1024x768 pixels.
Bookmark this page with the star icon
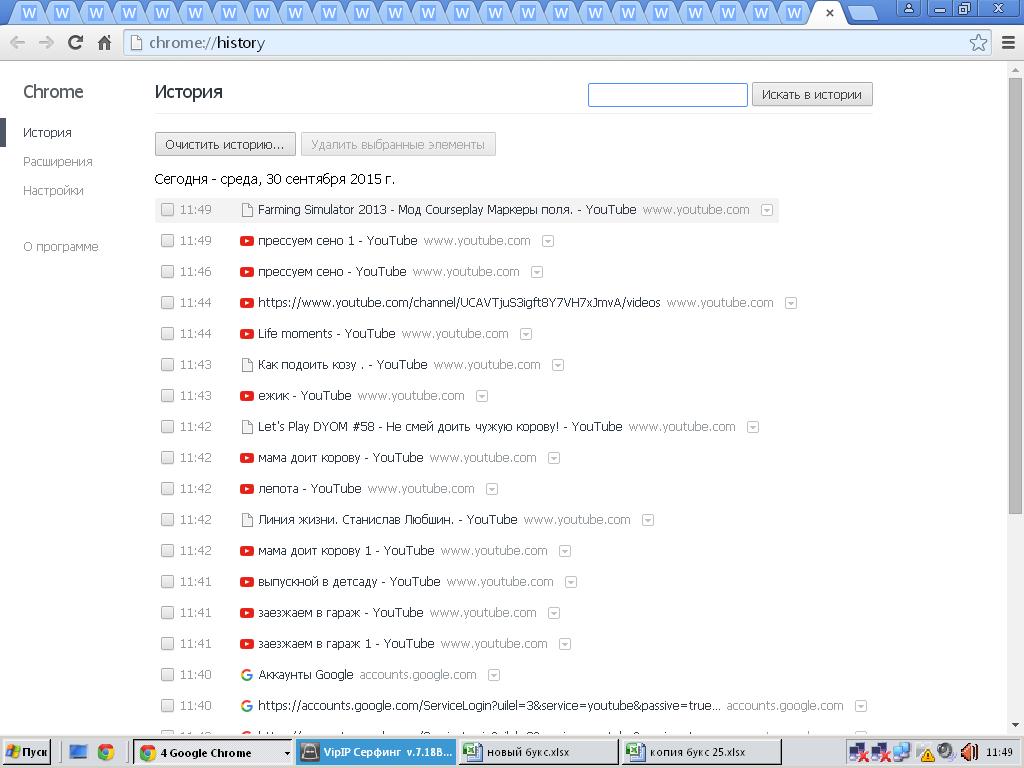(x=978, y=42)
